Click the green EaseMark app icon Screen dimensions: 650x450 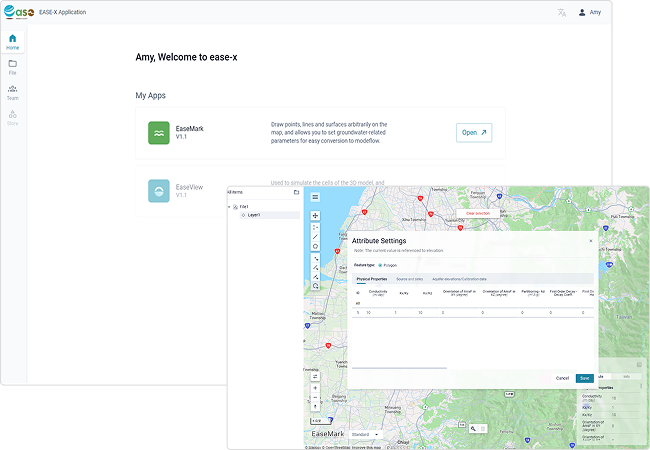(159, 133)
